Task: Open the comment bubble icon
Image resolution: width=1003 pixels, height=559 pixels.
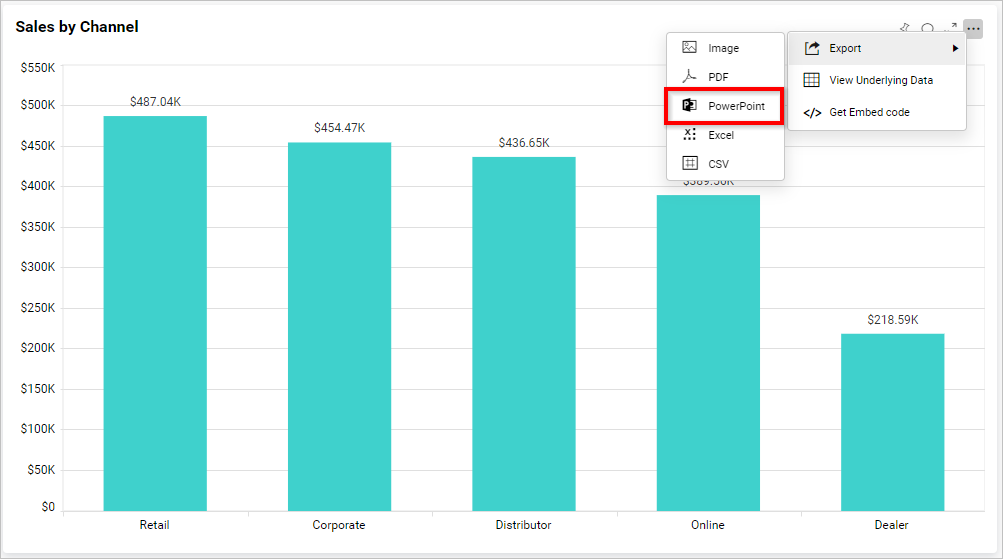Action: tap(928, 29)
